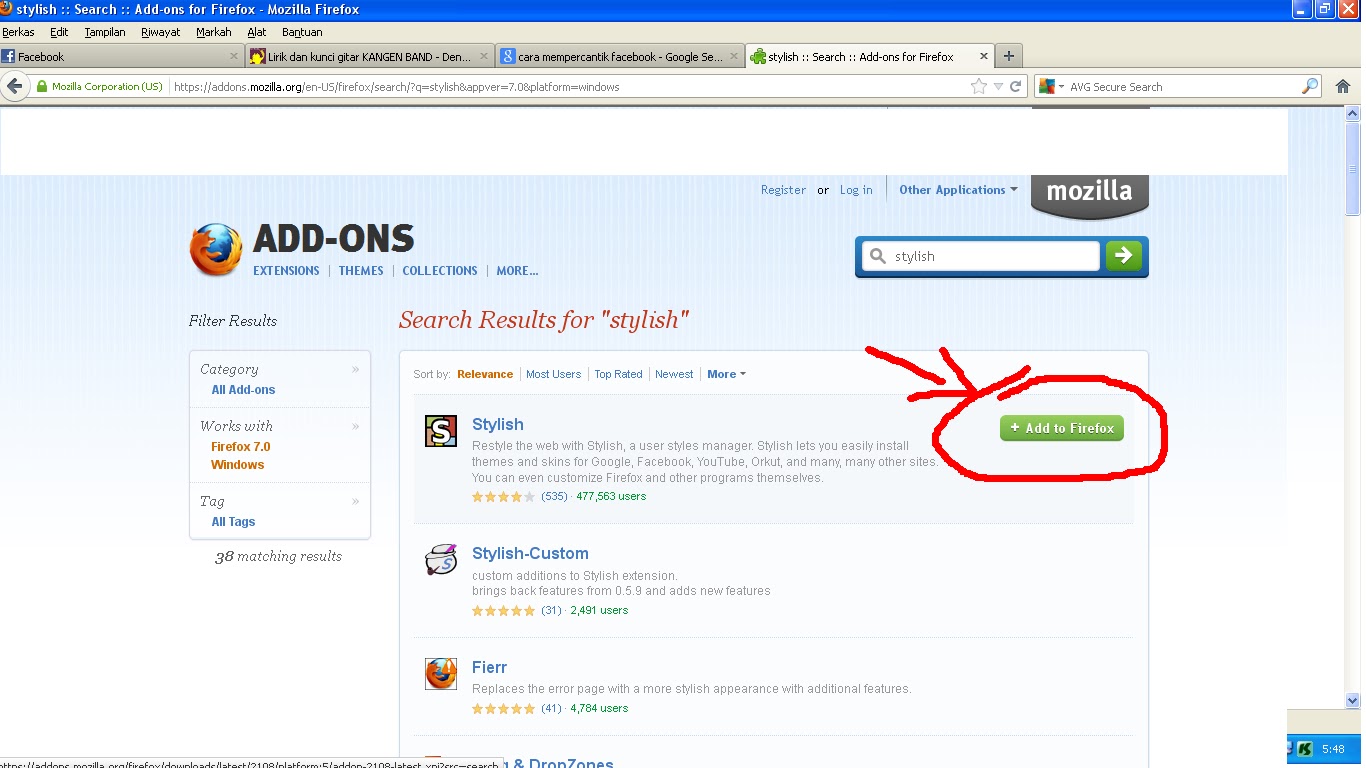
Task: Click the Firefox logo beside ADD-ONS
Action: [216, 249]
